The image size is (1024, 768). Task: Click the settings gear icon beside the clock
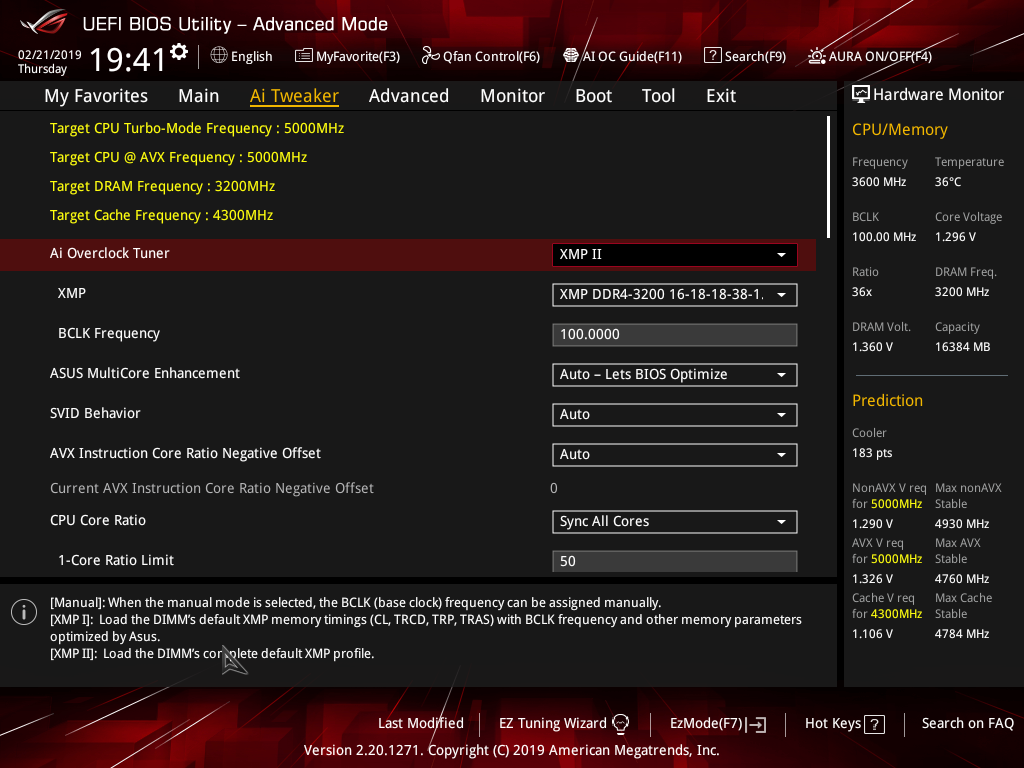pyautogui.click(x=179, y=52)
